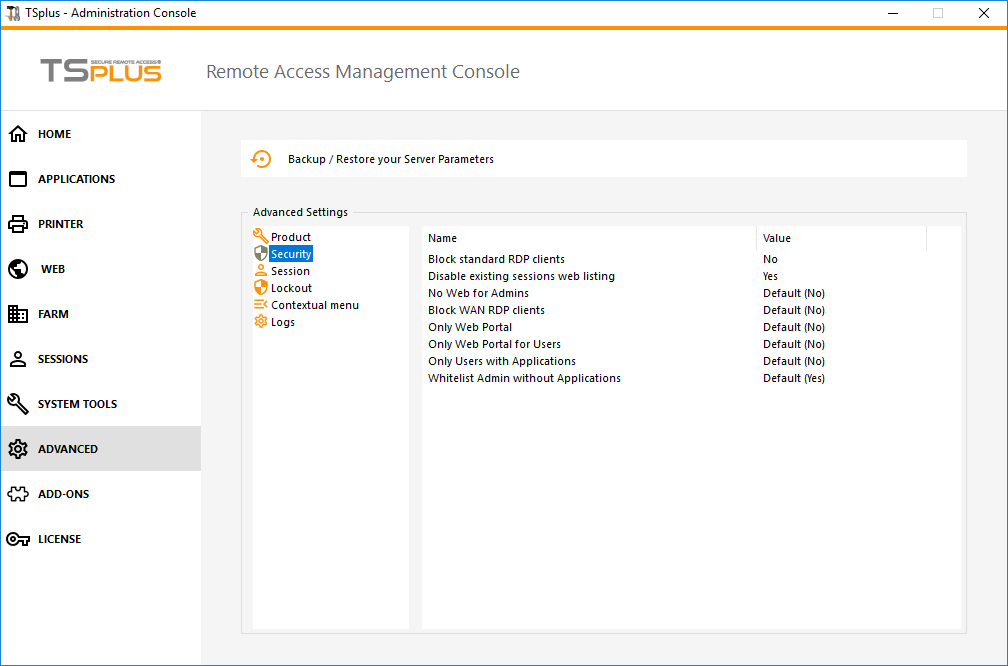Click the Farm building icon
The height and width of the screenshot is (666, 1008).
[18, 314]
